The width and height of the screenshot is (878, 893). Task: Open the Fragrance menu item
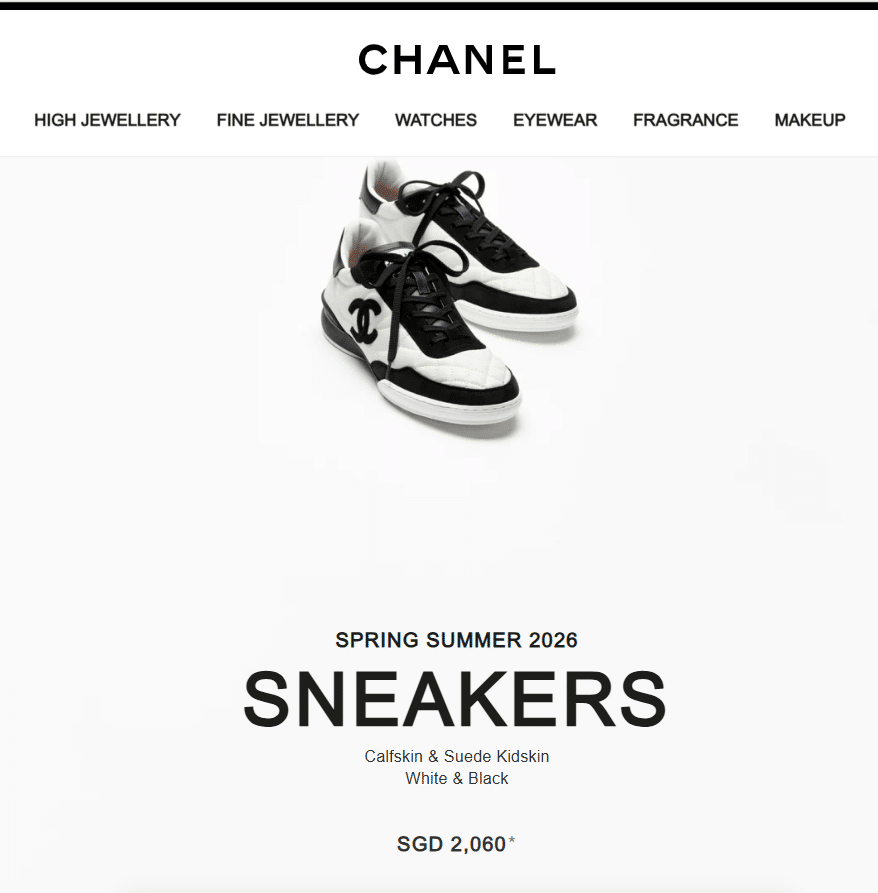(686, 120)
